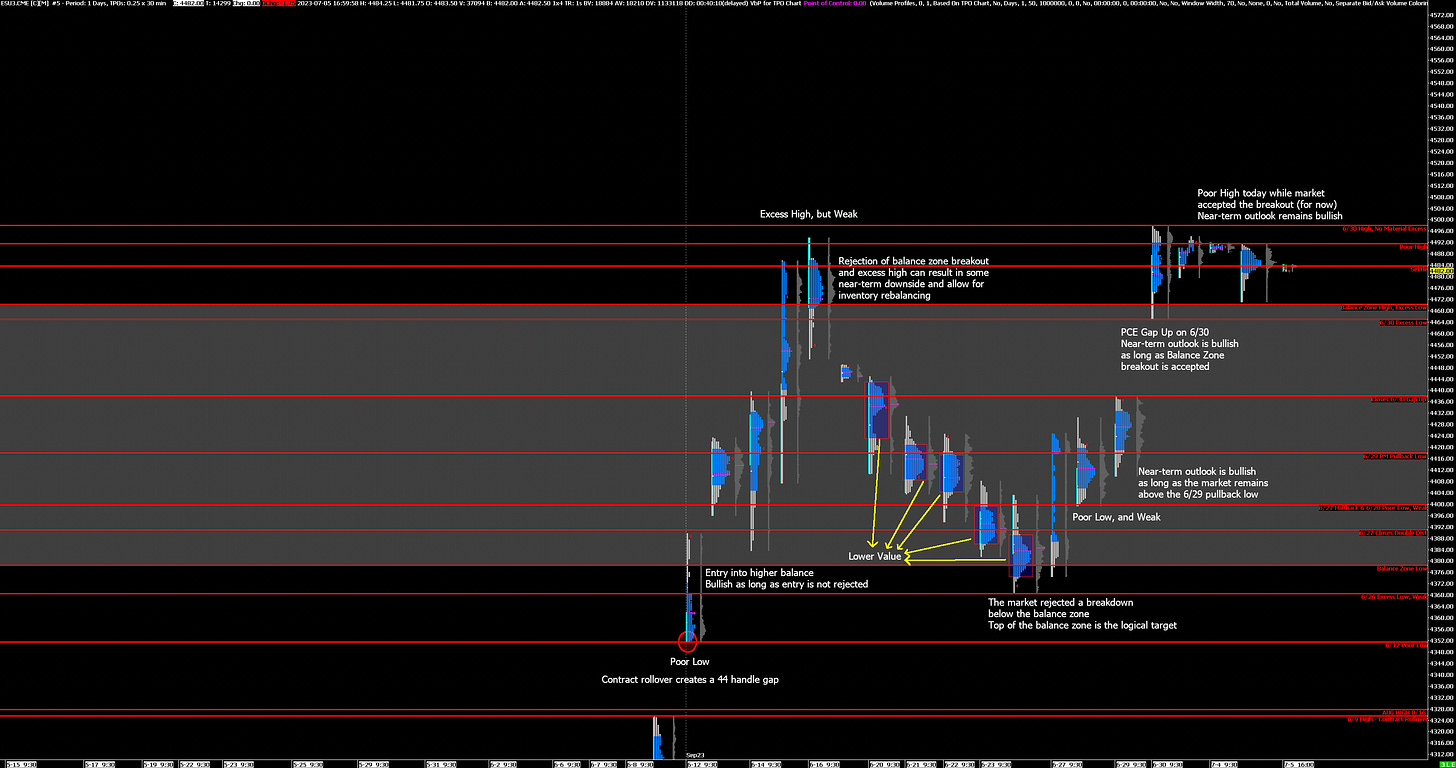
Task: Select 'Rejection of balance zone breakout' annotation text
Action: pyautogui.click(x=914, y=259)
